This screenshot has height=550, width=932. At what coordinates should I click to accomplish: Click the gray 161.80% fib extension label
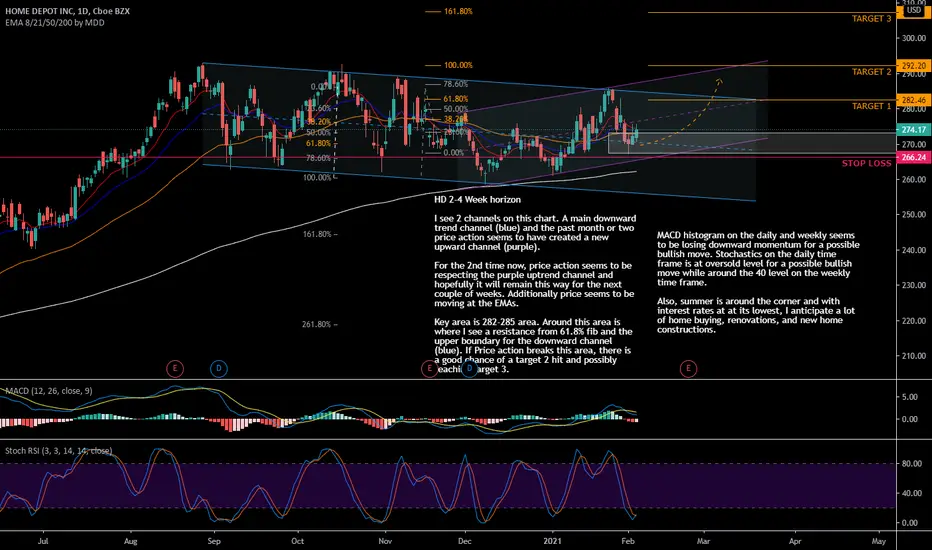tap(317, 234)
